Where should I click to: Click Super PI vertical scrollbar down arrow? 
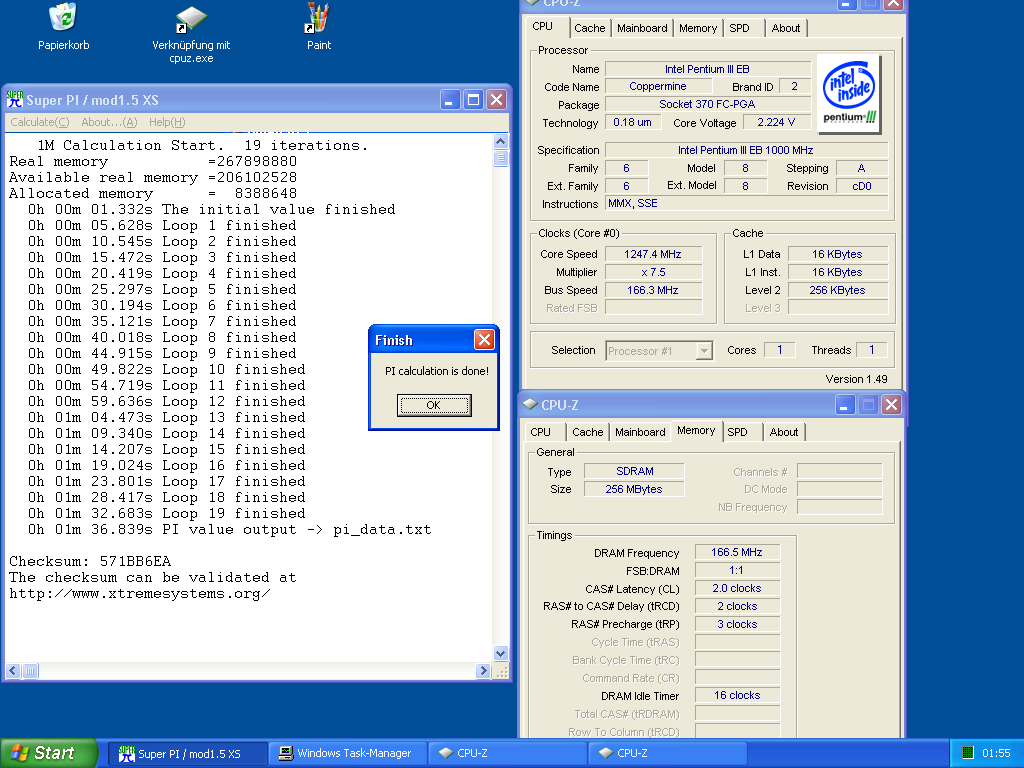pos(500,653)
